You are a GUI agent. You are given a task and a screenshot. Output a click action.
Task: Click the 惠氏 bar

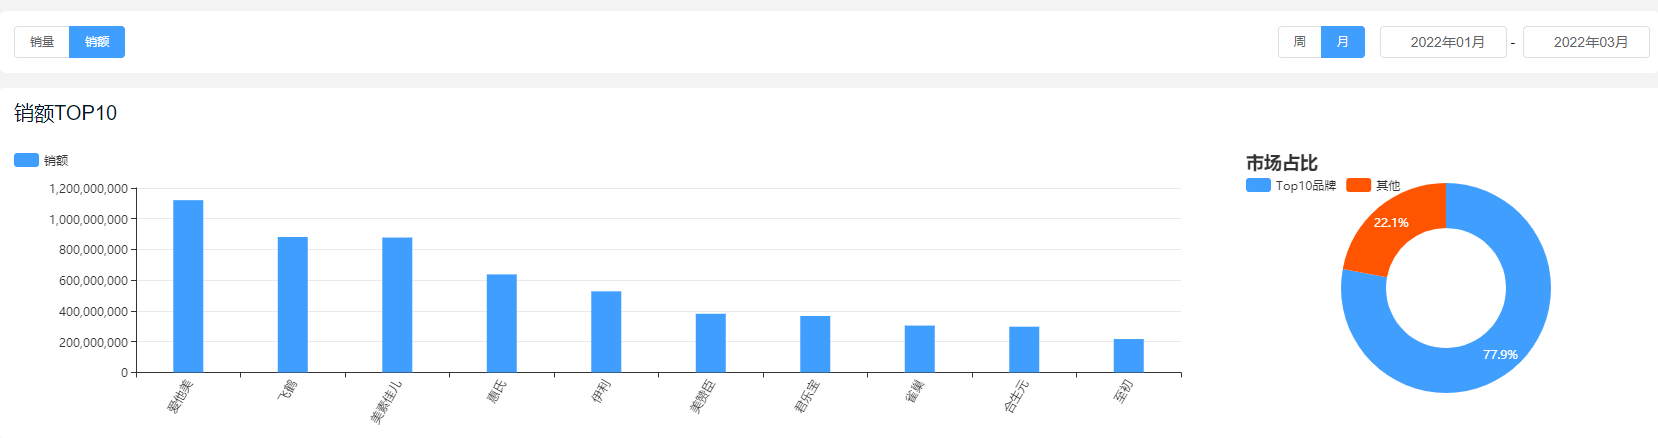tap(502, 323)
